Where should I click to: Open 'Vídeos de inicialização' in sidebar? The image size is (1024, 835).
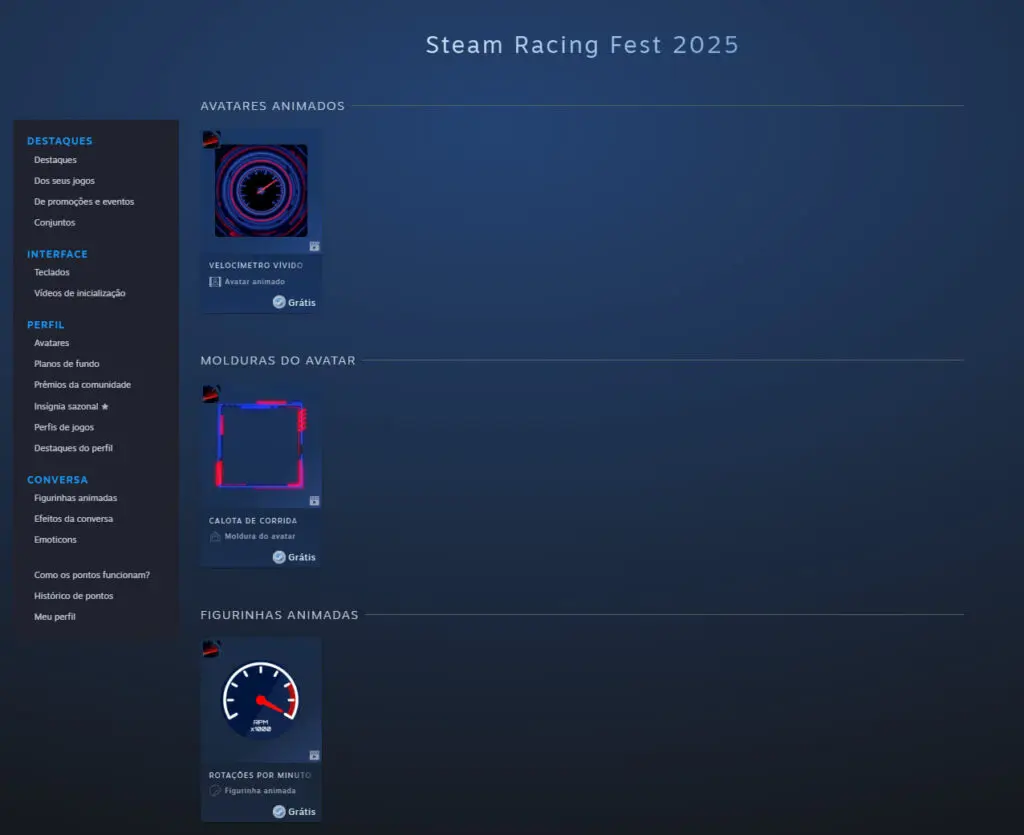[x=80, y=293]
